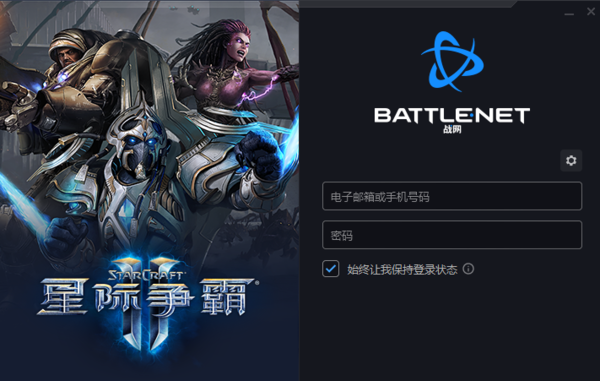Close the Battle.net login window
Image resolution: width=600 pixels, height=381 pixels.
tap(591, 11)
